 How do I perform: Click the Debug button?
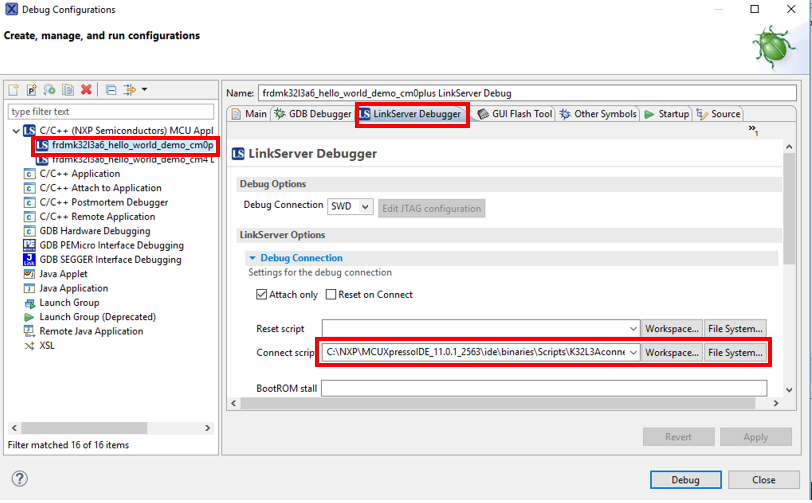click(x=686, y=480)
